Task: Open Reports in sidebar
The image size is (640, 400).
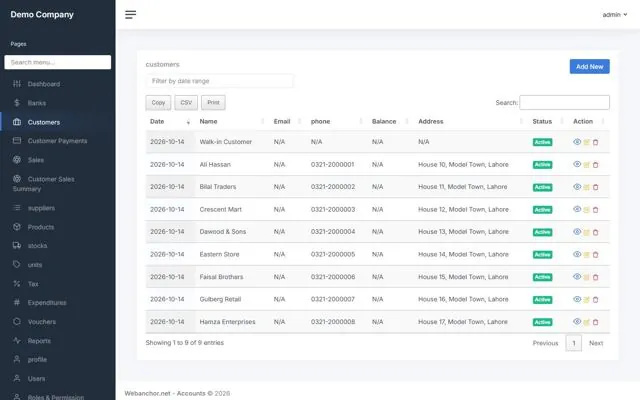Action: coord(58,341)
